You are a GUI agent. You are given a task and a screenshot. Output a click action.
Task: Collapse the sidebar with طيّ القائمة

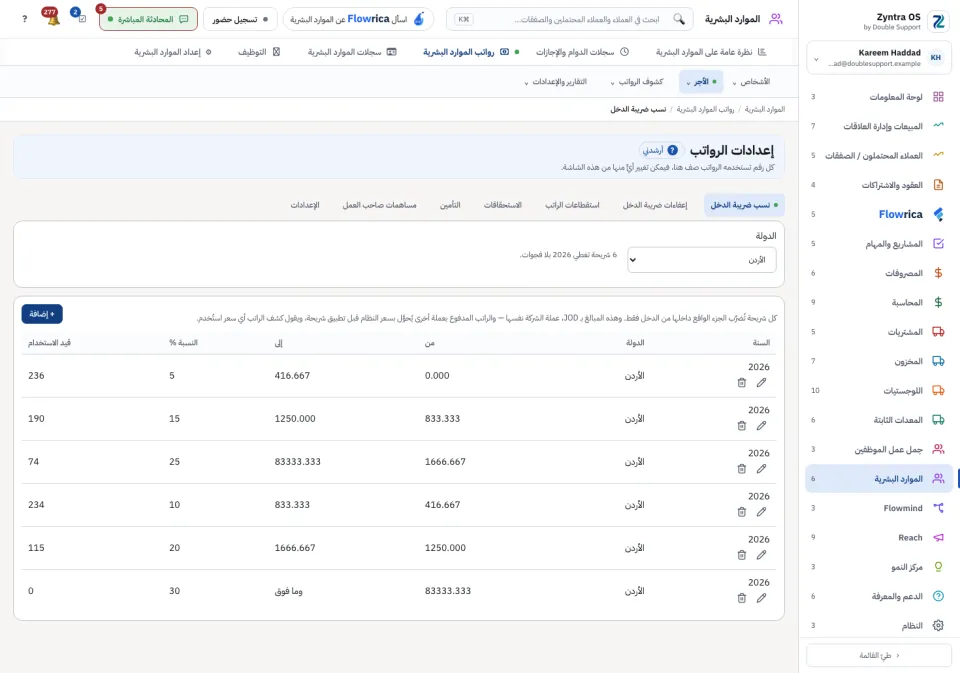point(879,655)
